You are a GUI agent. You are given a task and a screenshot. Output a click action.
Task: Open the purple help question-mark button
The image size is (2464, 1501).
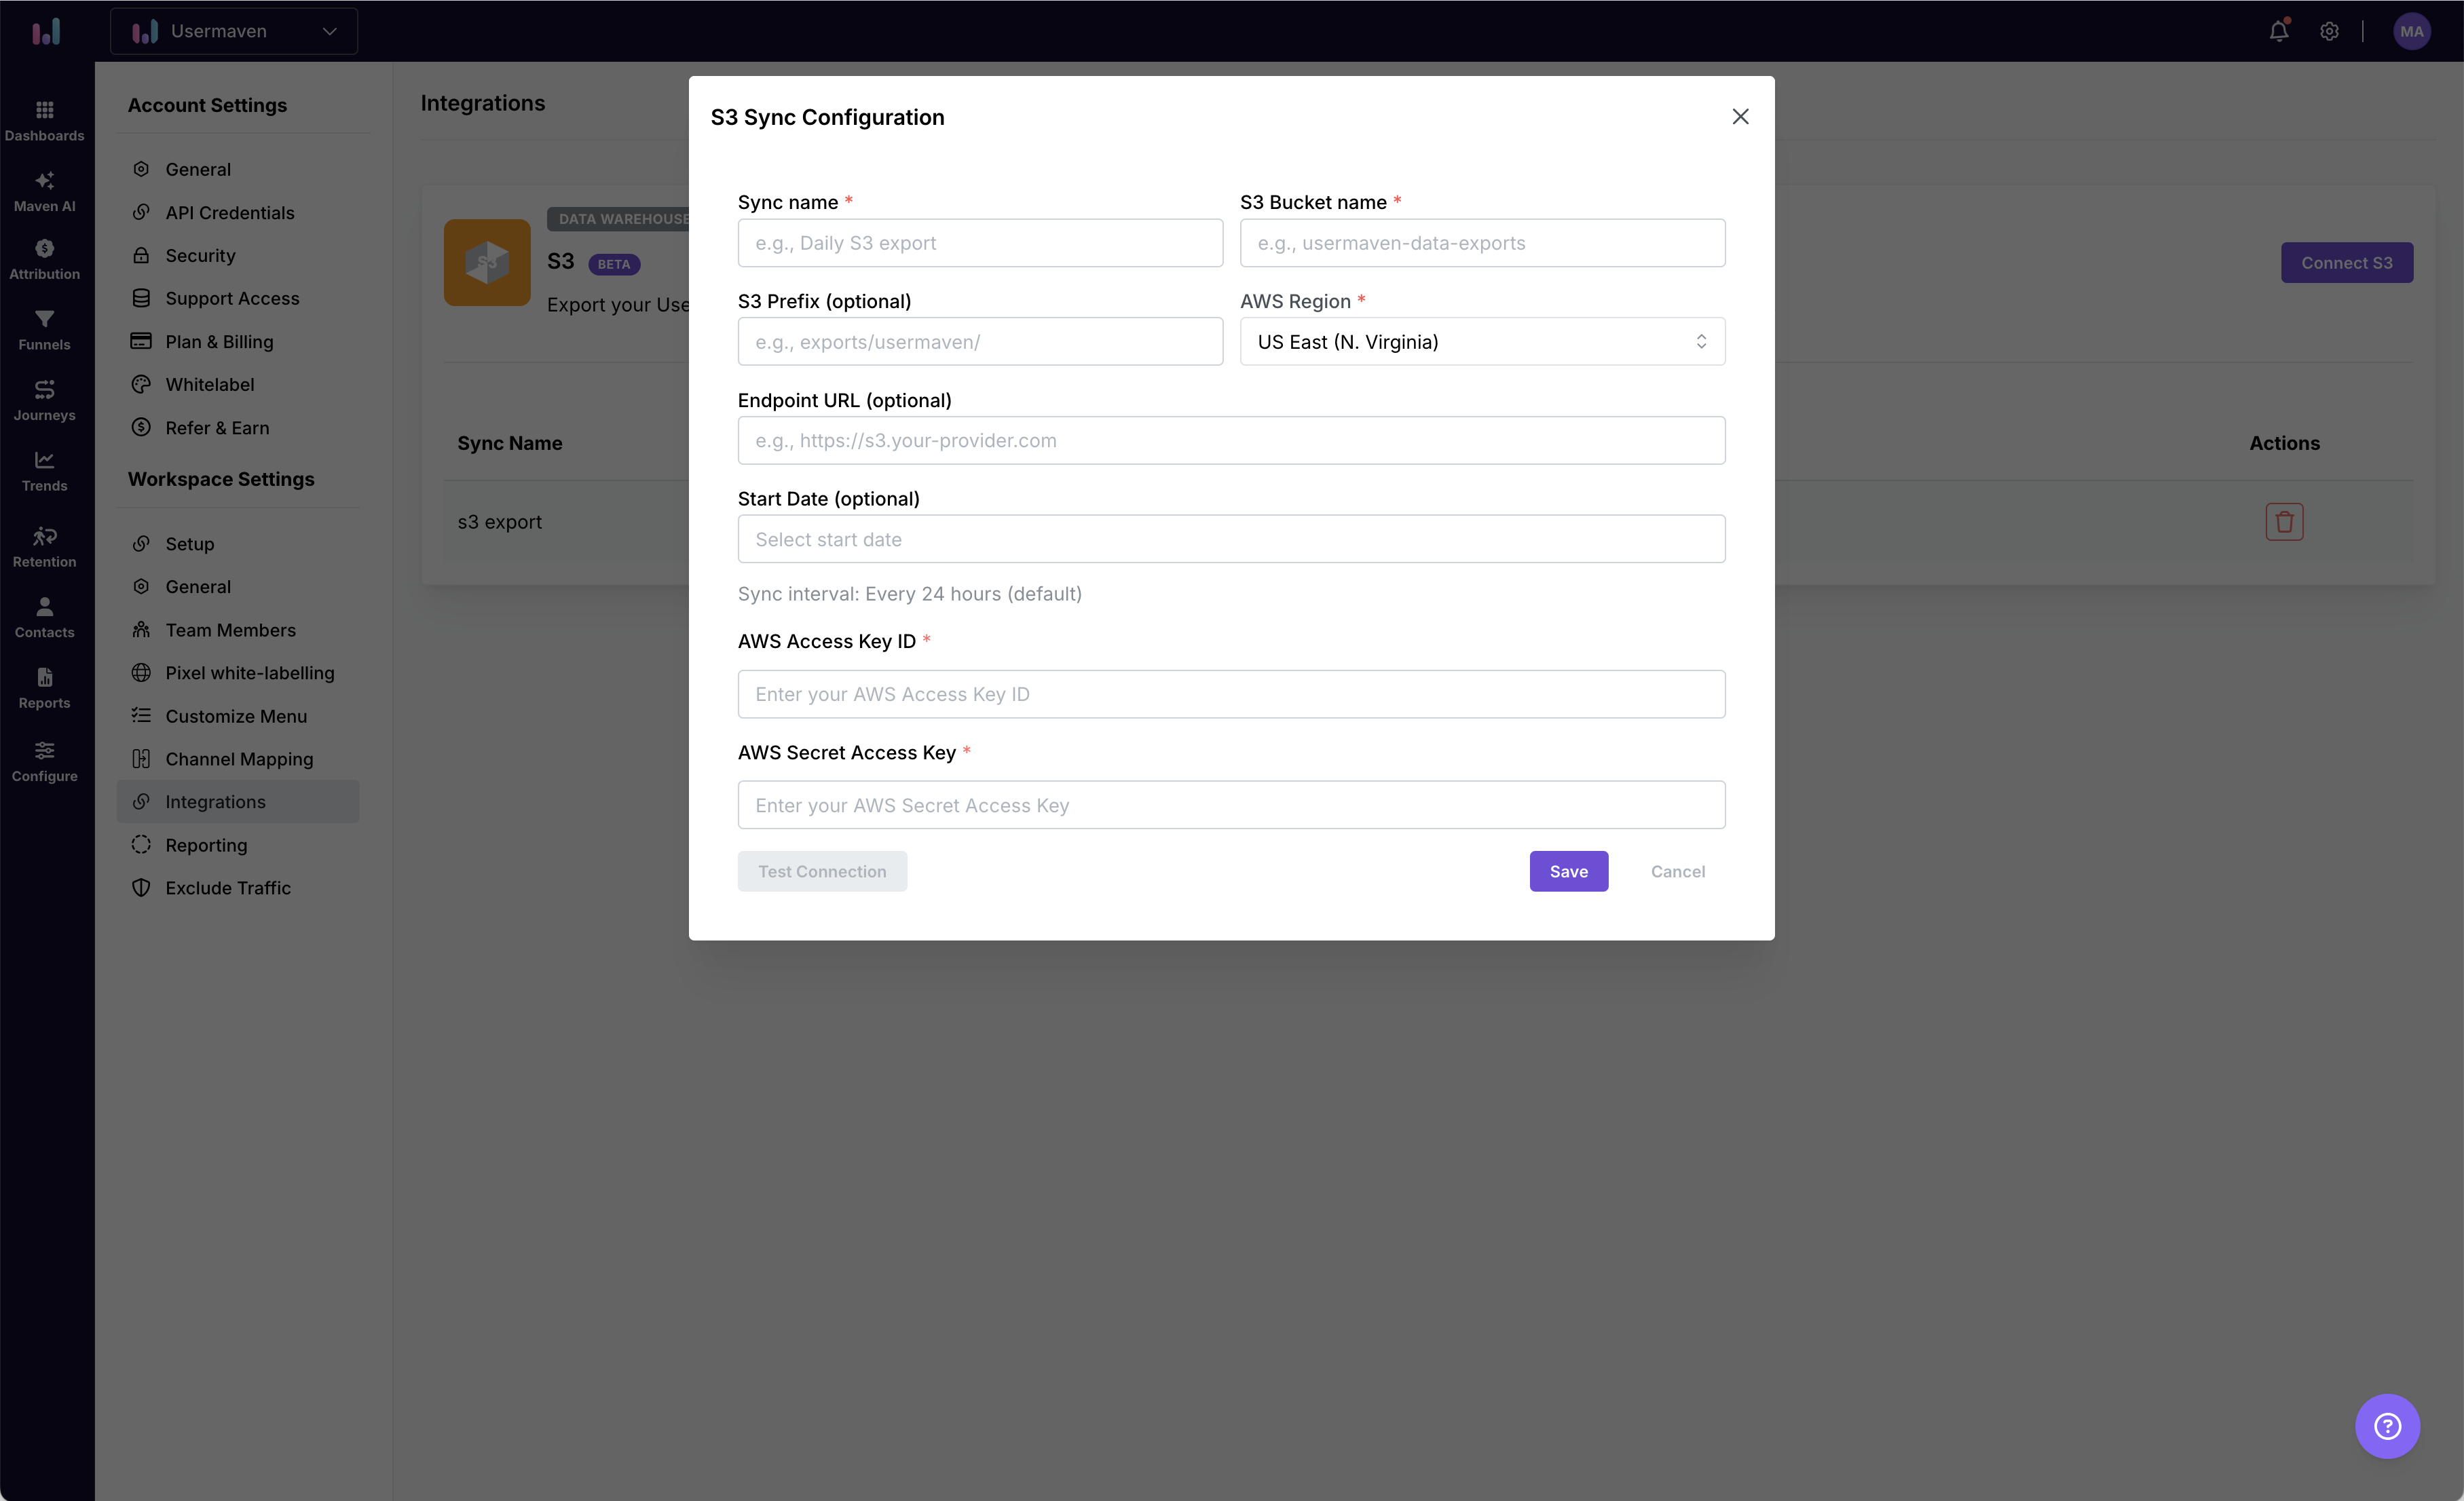[x=2387, y=1426]
